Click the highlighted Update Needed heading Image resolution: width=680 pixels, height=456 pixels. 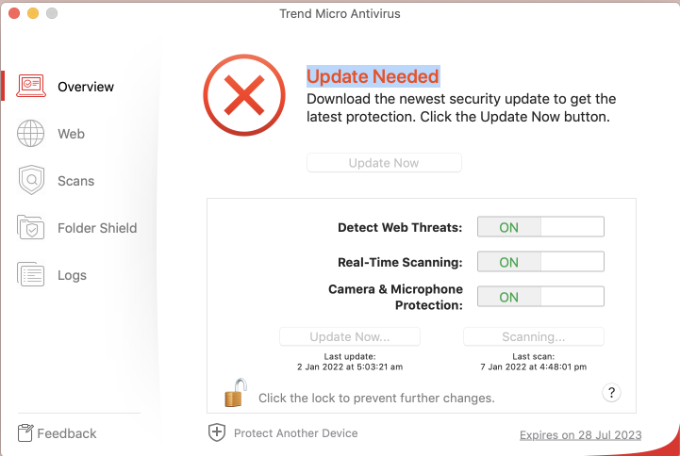[x=373, y=76]
